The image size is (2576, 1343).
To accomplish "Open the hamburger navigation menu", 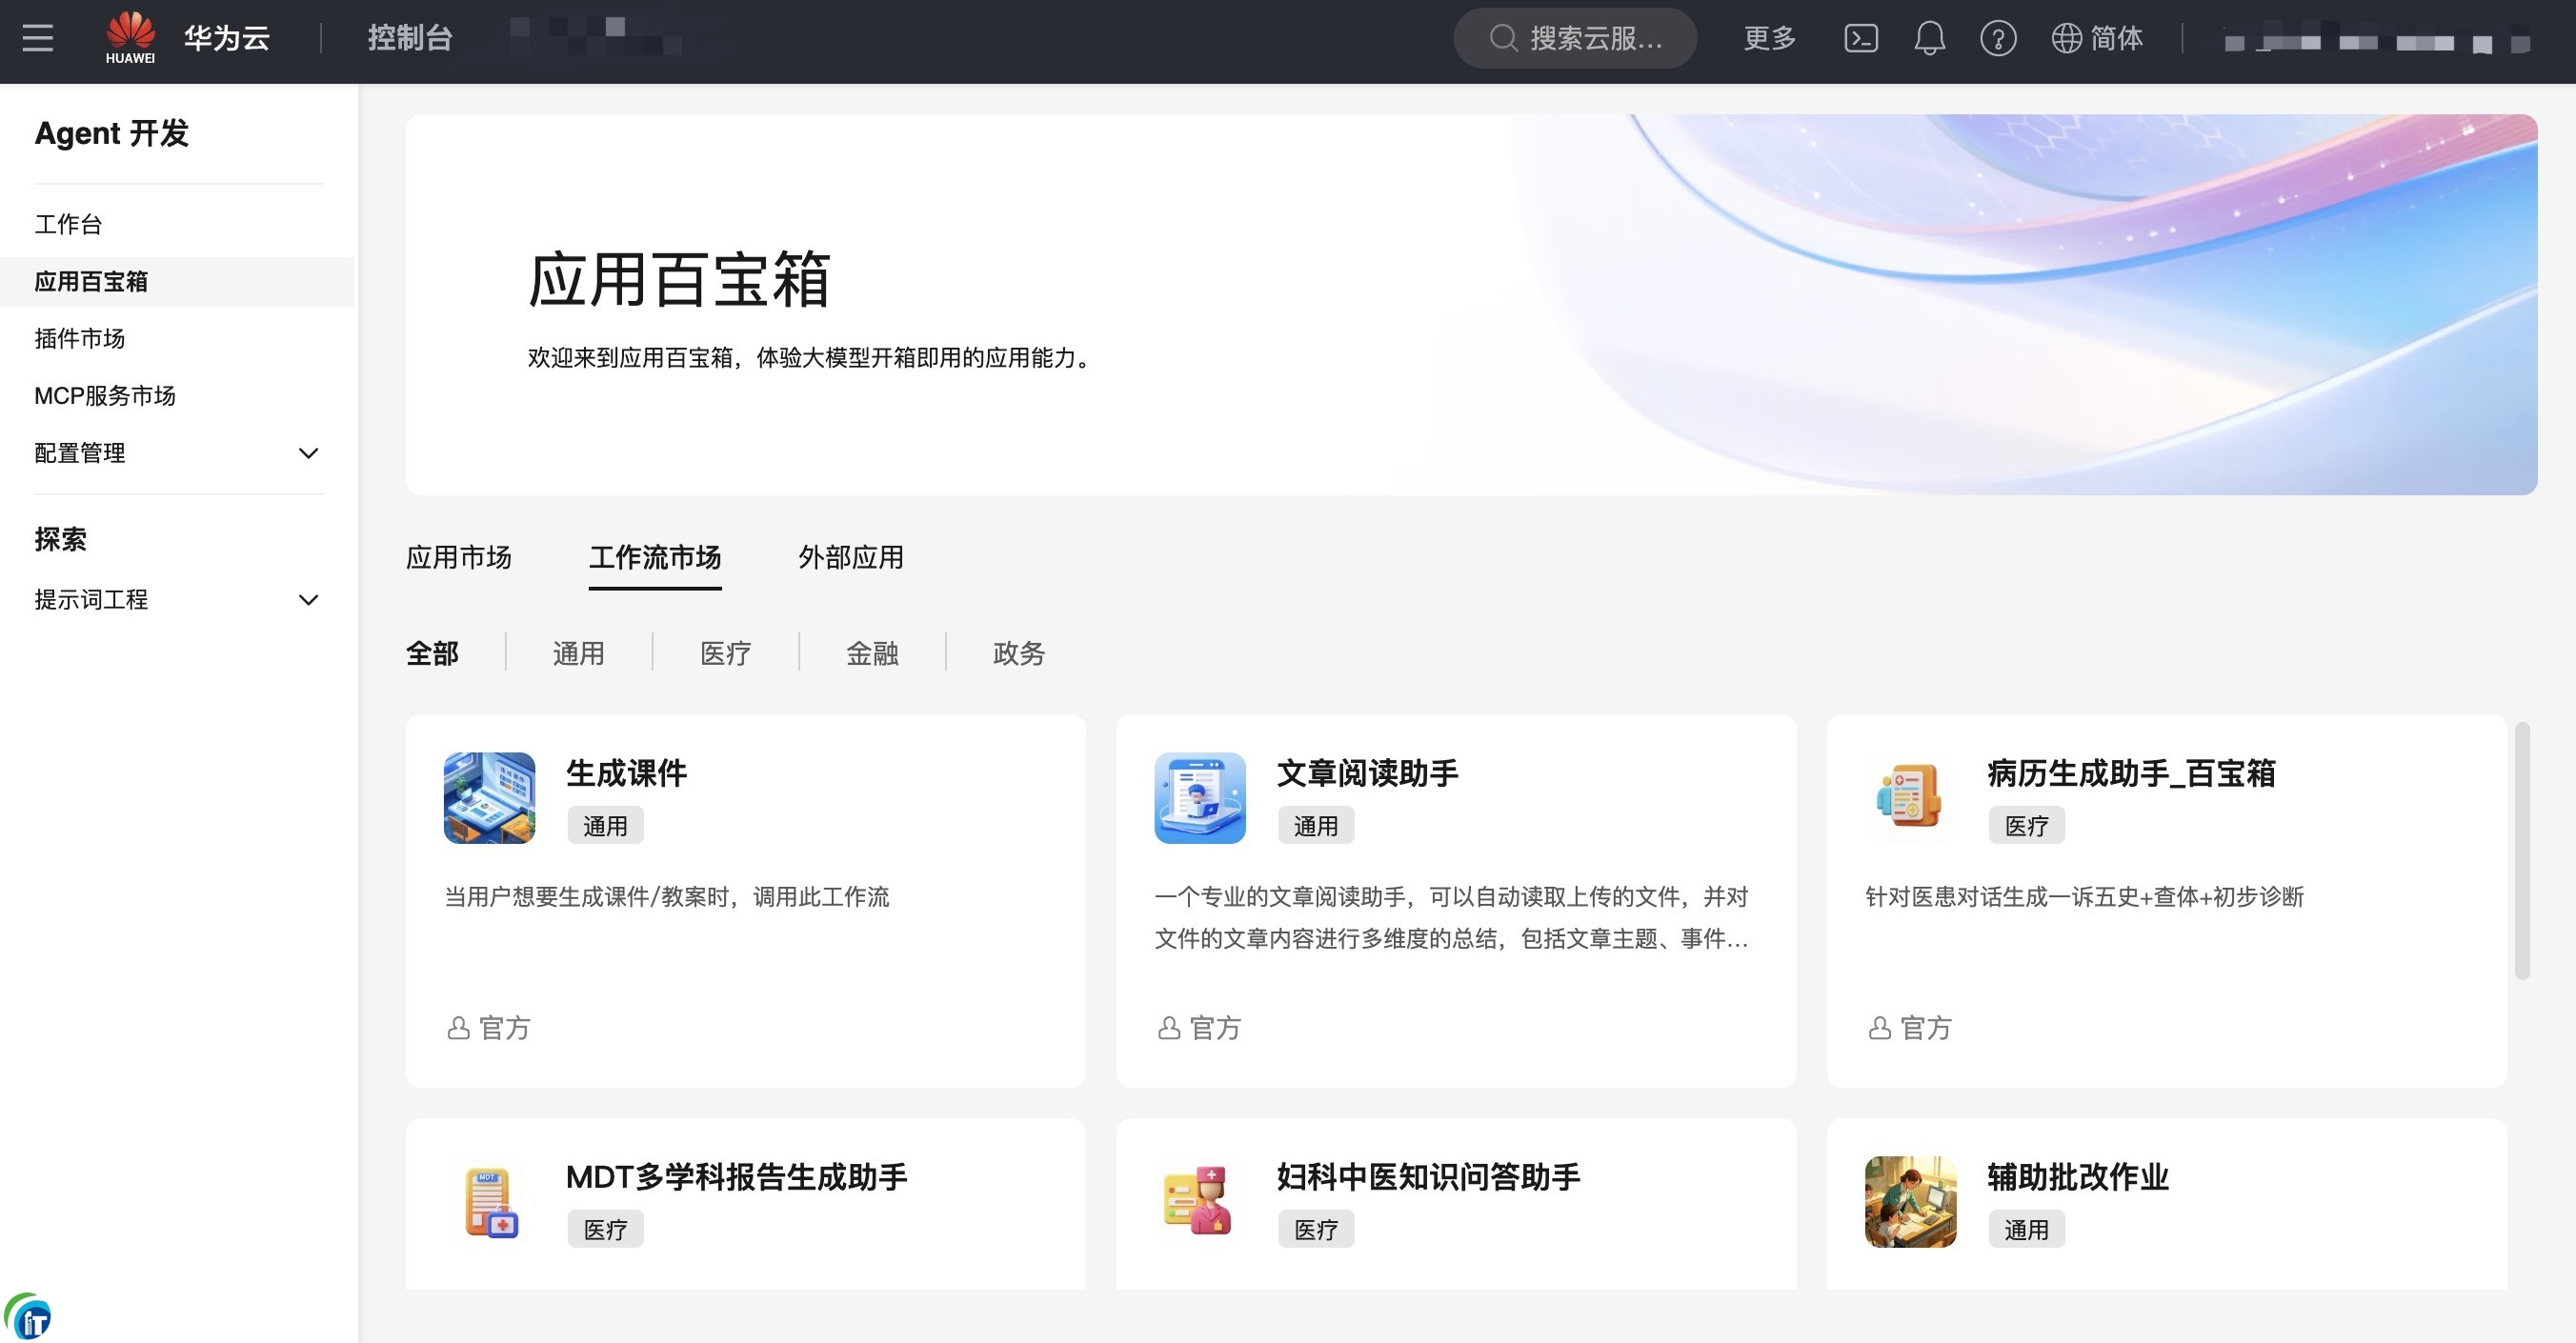I will [x=38, y=38].
